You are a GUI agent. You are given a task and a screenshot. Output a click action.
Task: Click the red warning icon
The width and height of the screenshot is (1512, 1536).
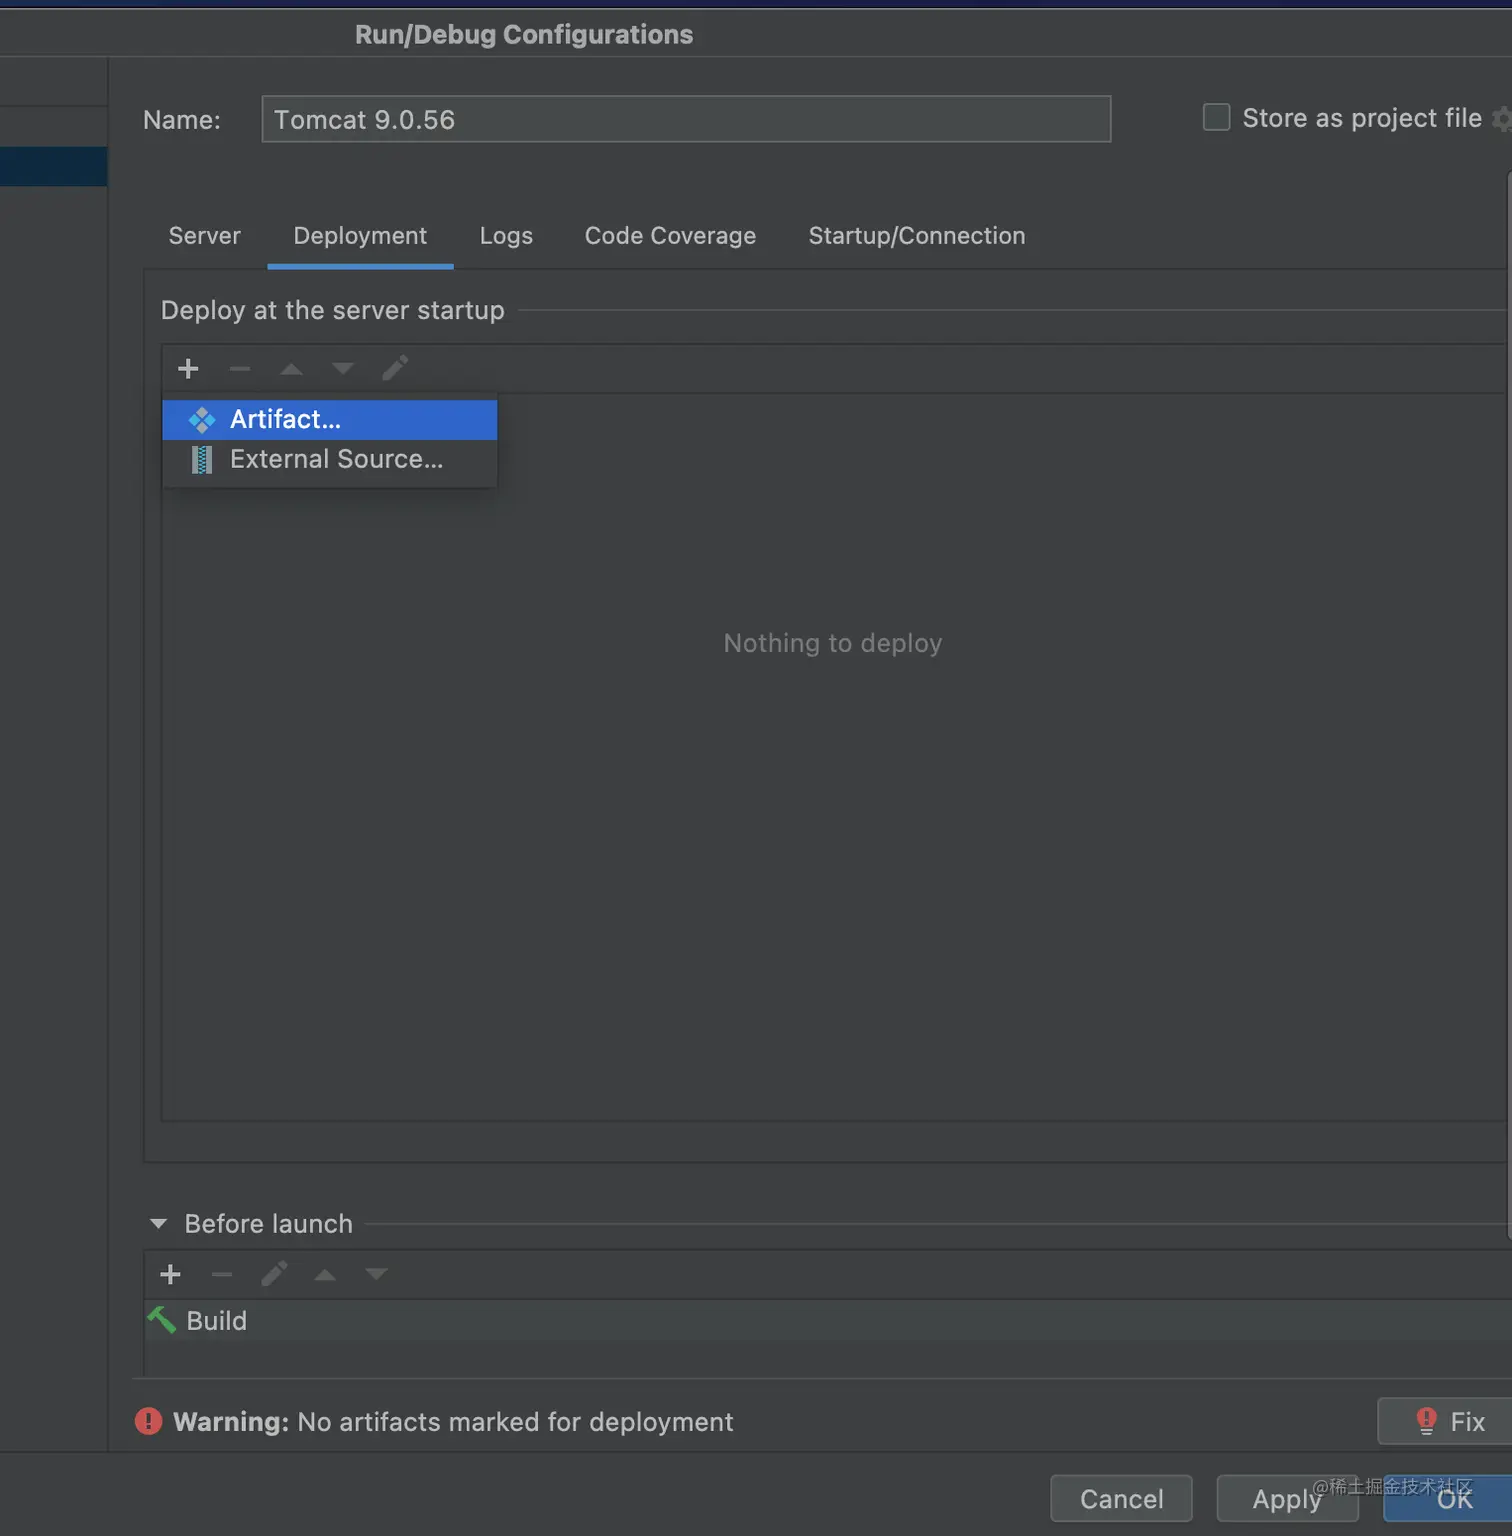[148, 1421]
